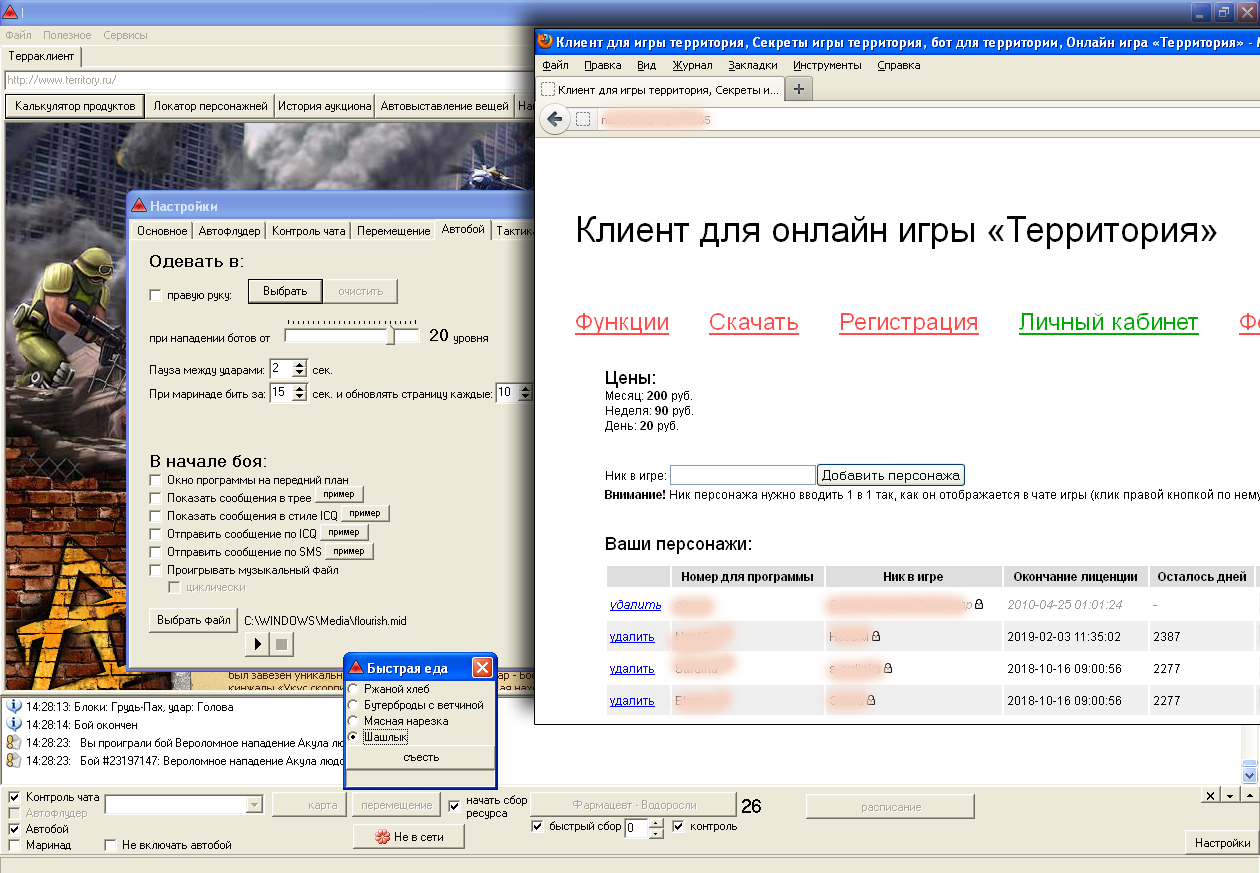
Task: Close the Быстрая еда popup window
Action: pos(482,667)
